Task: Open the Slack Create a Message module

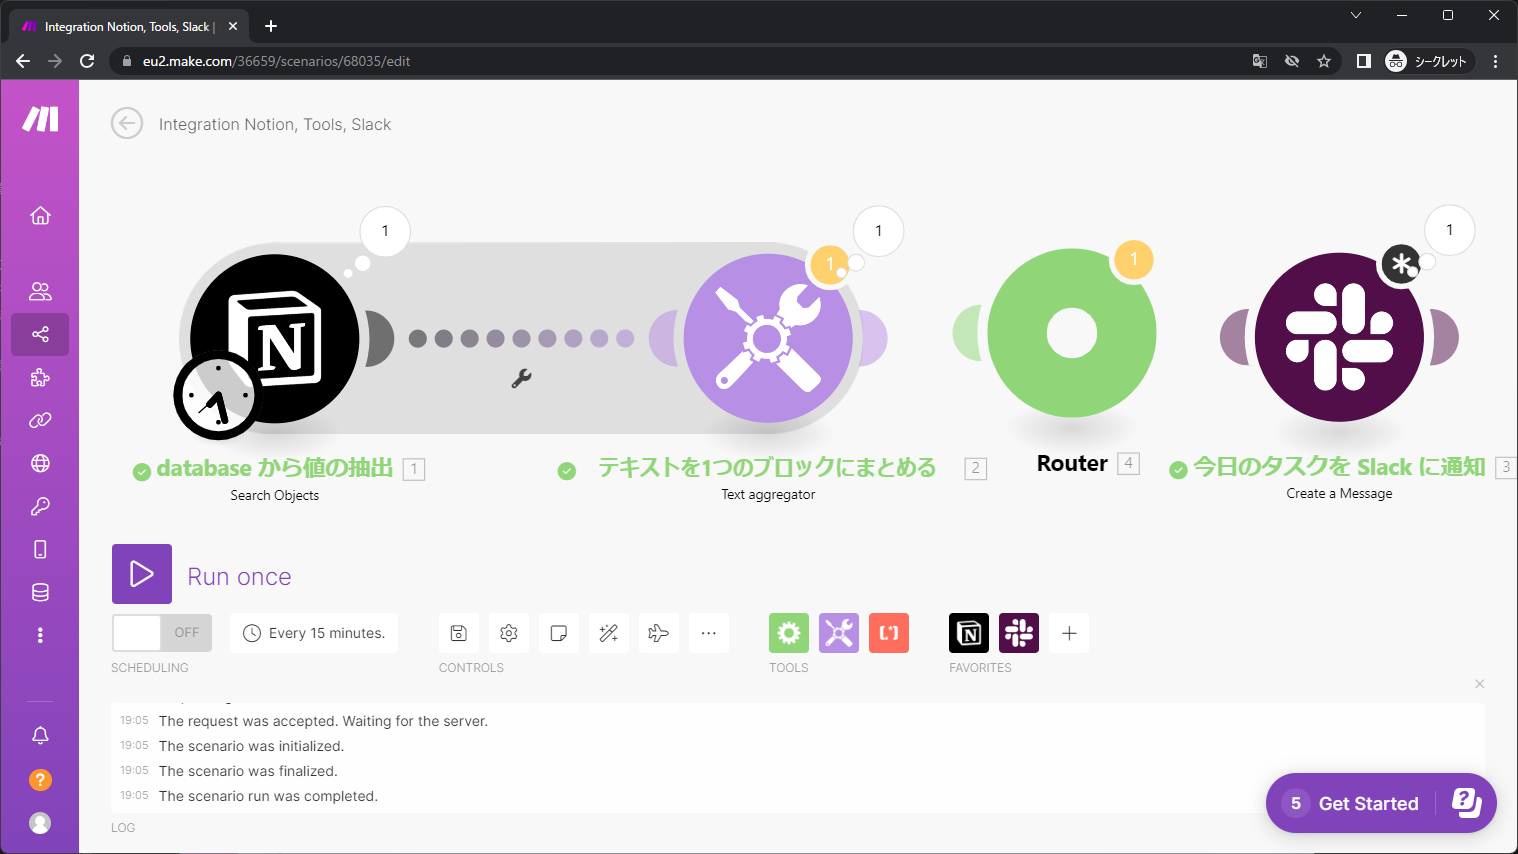Action: coord(1339,337)
